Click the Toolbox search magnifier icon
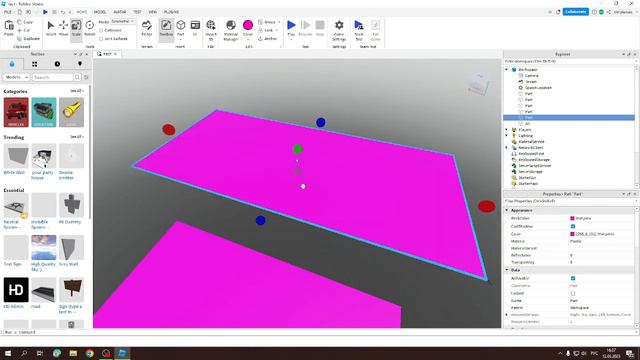This screenshot has height=360, width=640. click(77, 77)
